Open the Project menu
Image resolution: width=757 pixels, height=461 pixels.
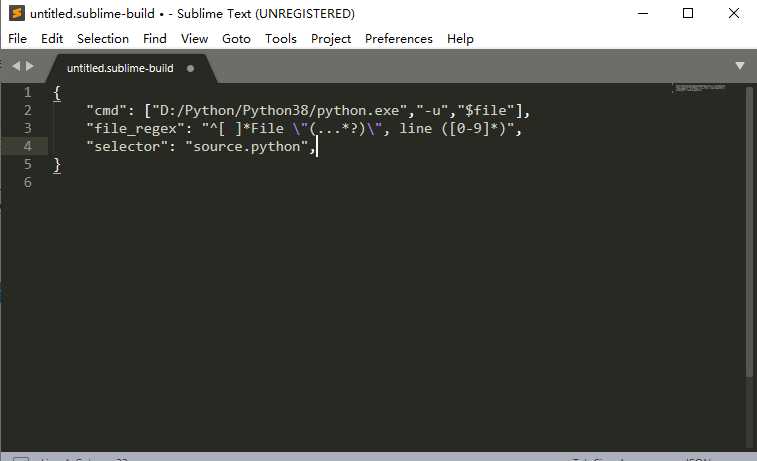331,39
